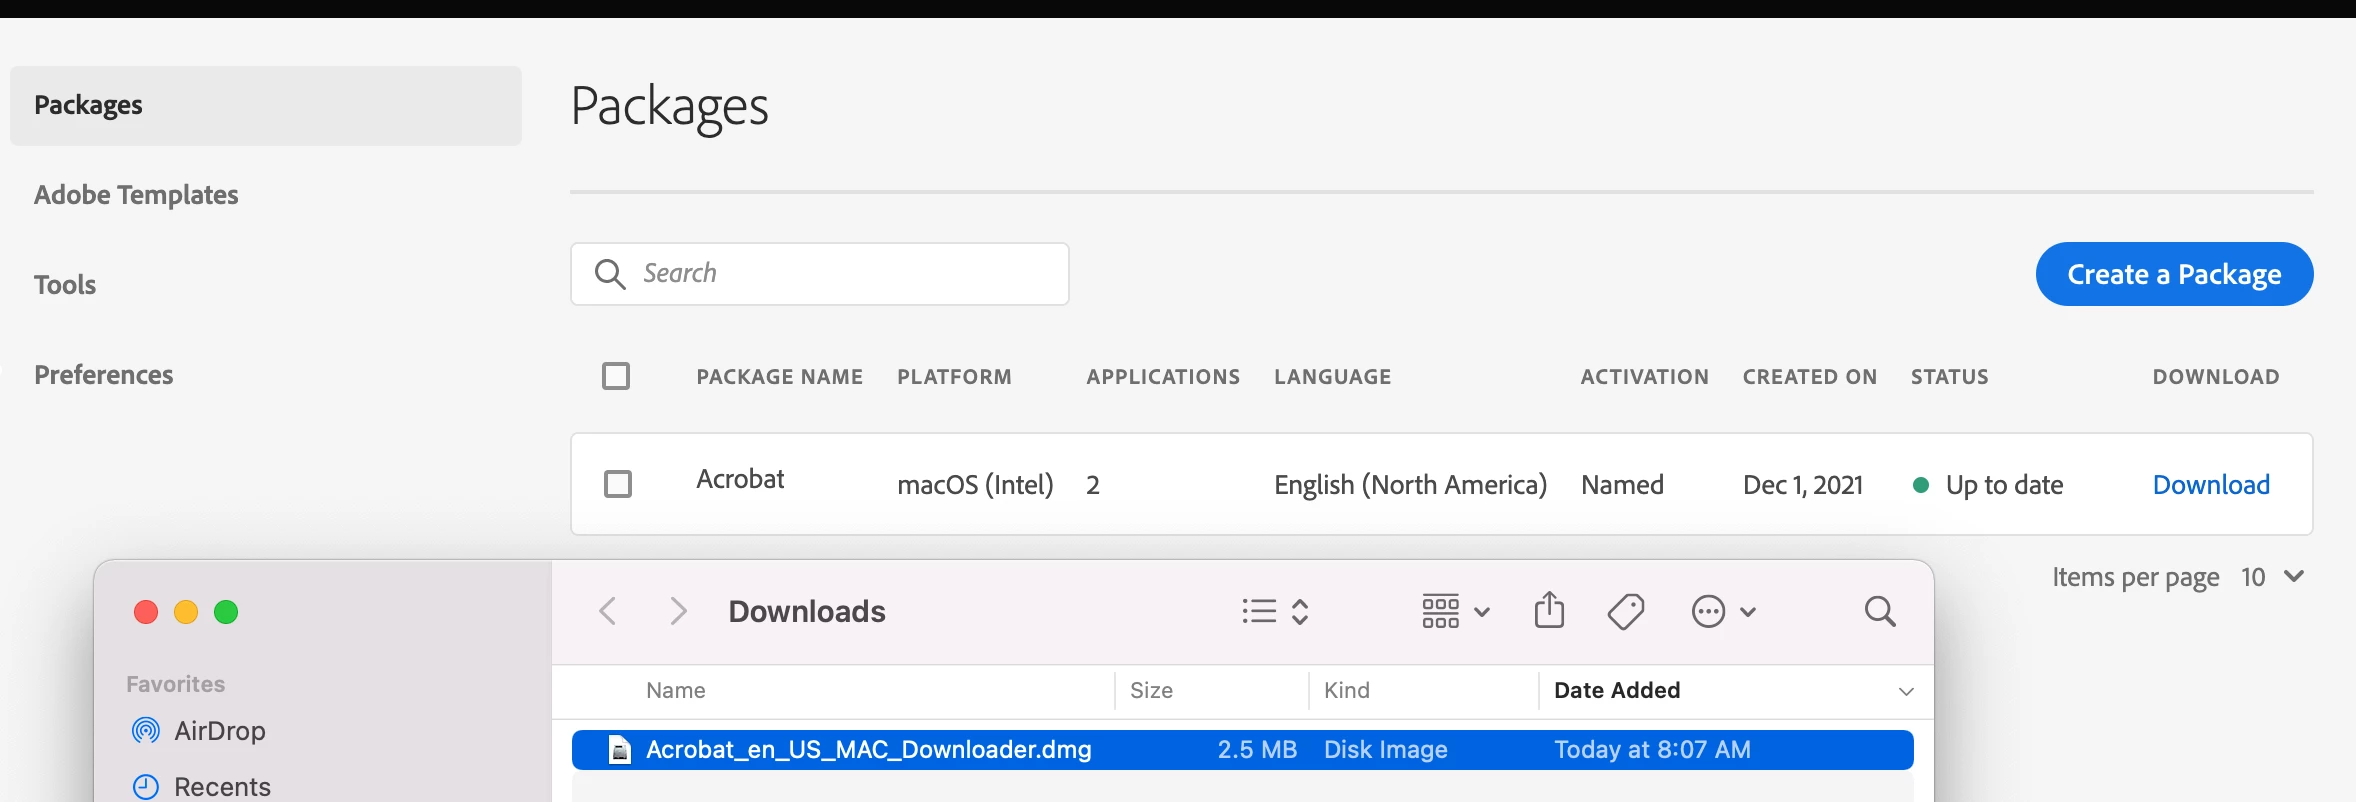Click Acrobat package name
Screen dimensions: 2356x802
pyautogui.click(x=740, y=479)
